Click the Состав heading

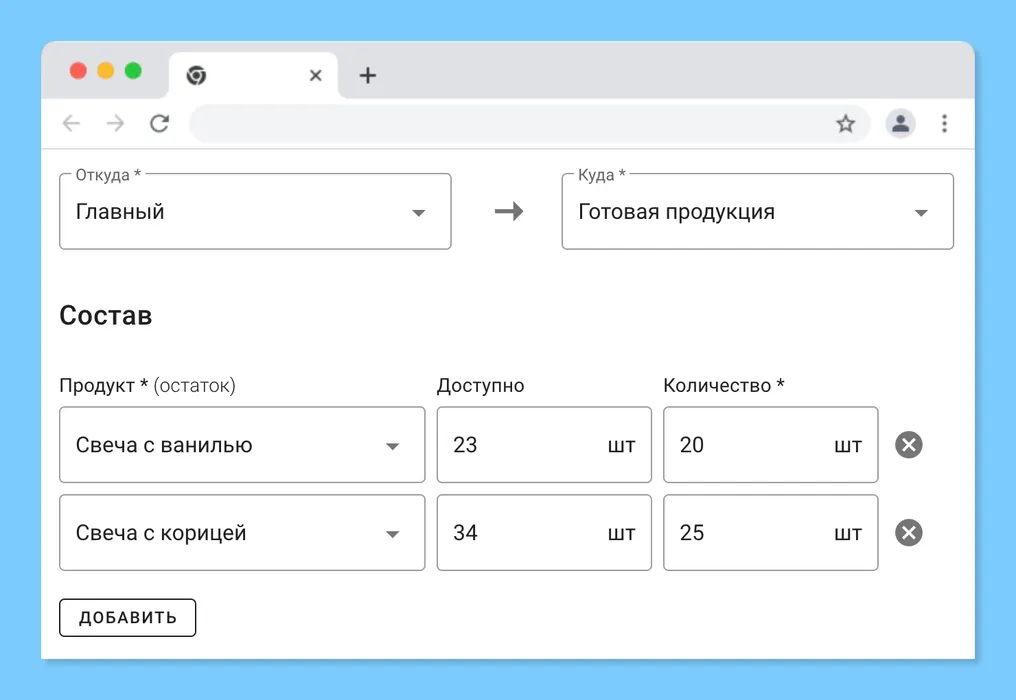[106, 316]
